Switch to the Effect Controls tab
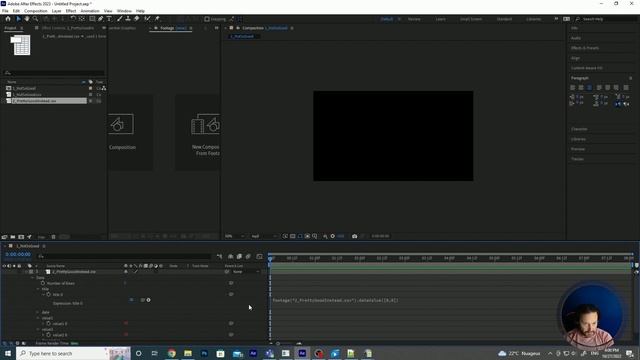 click(67, 28)
